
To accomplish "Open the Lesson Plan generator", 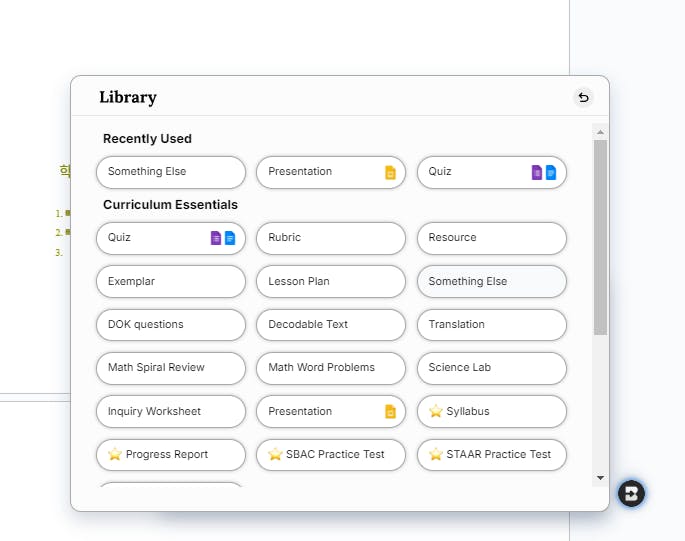I will (x=330, y=281).
